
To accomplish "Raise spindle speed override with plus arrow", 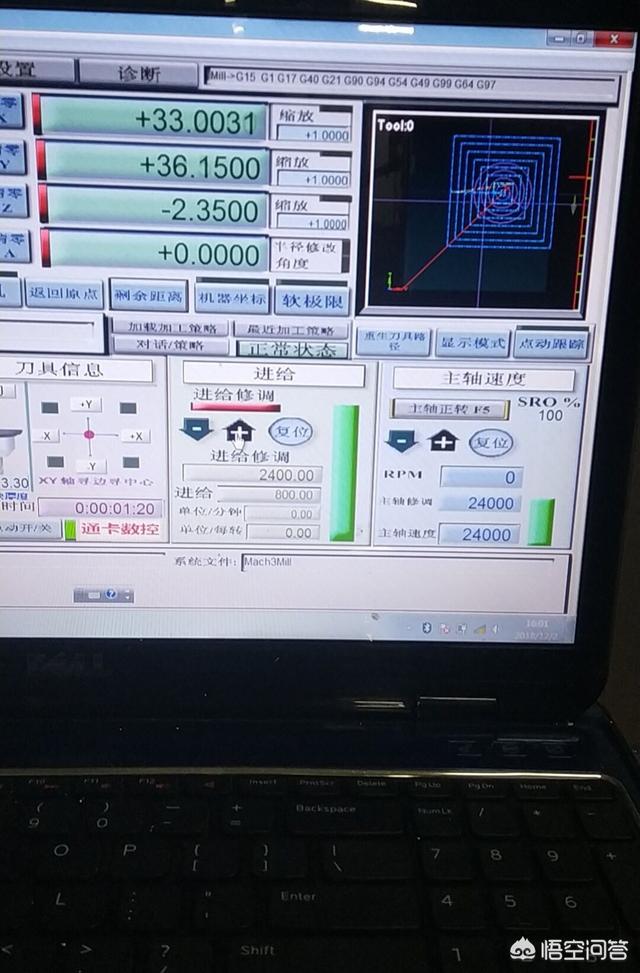I will (x=443, y=441).
